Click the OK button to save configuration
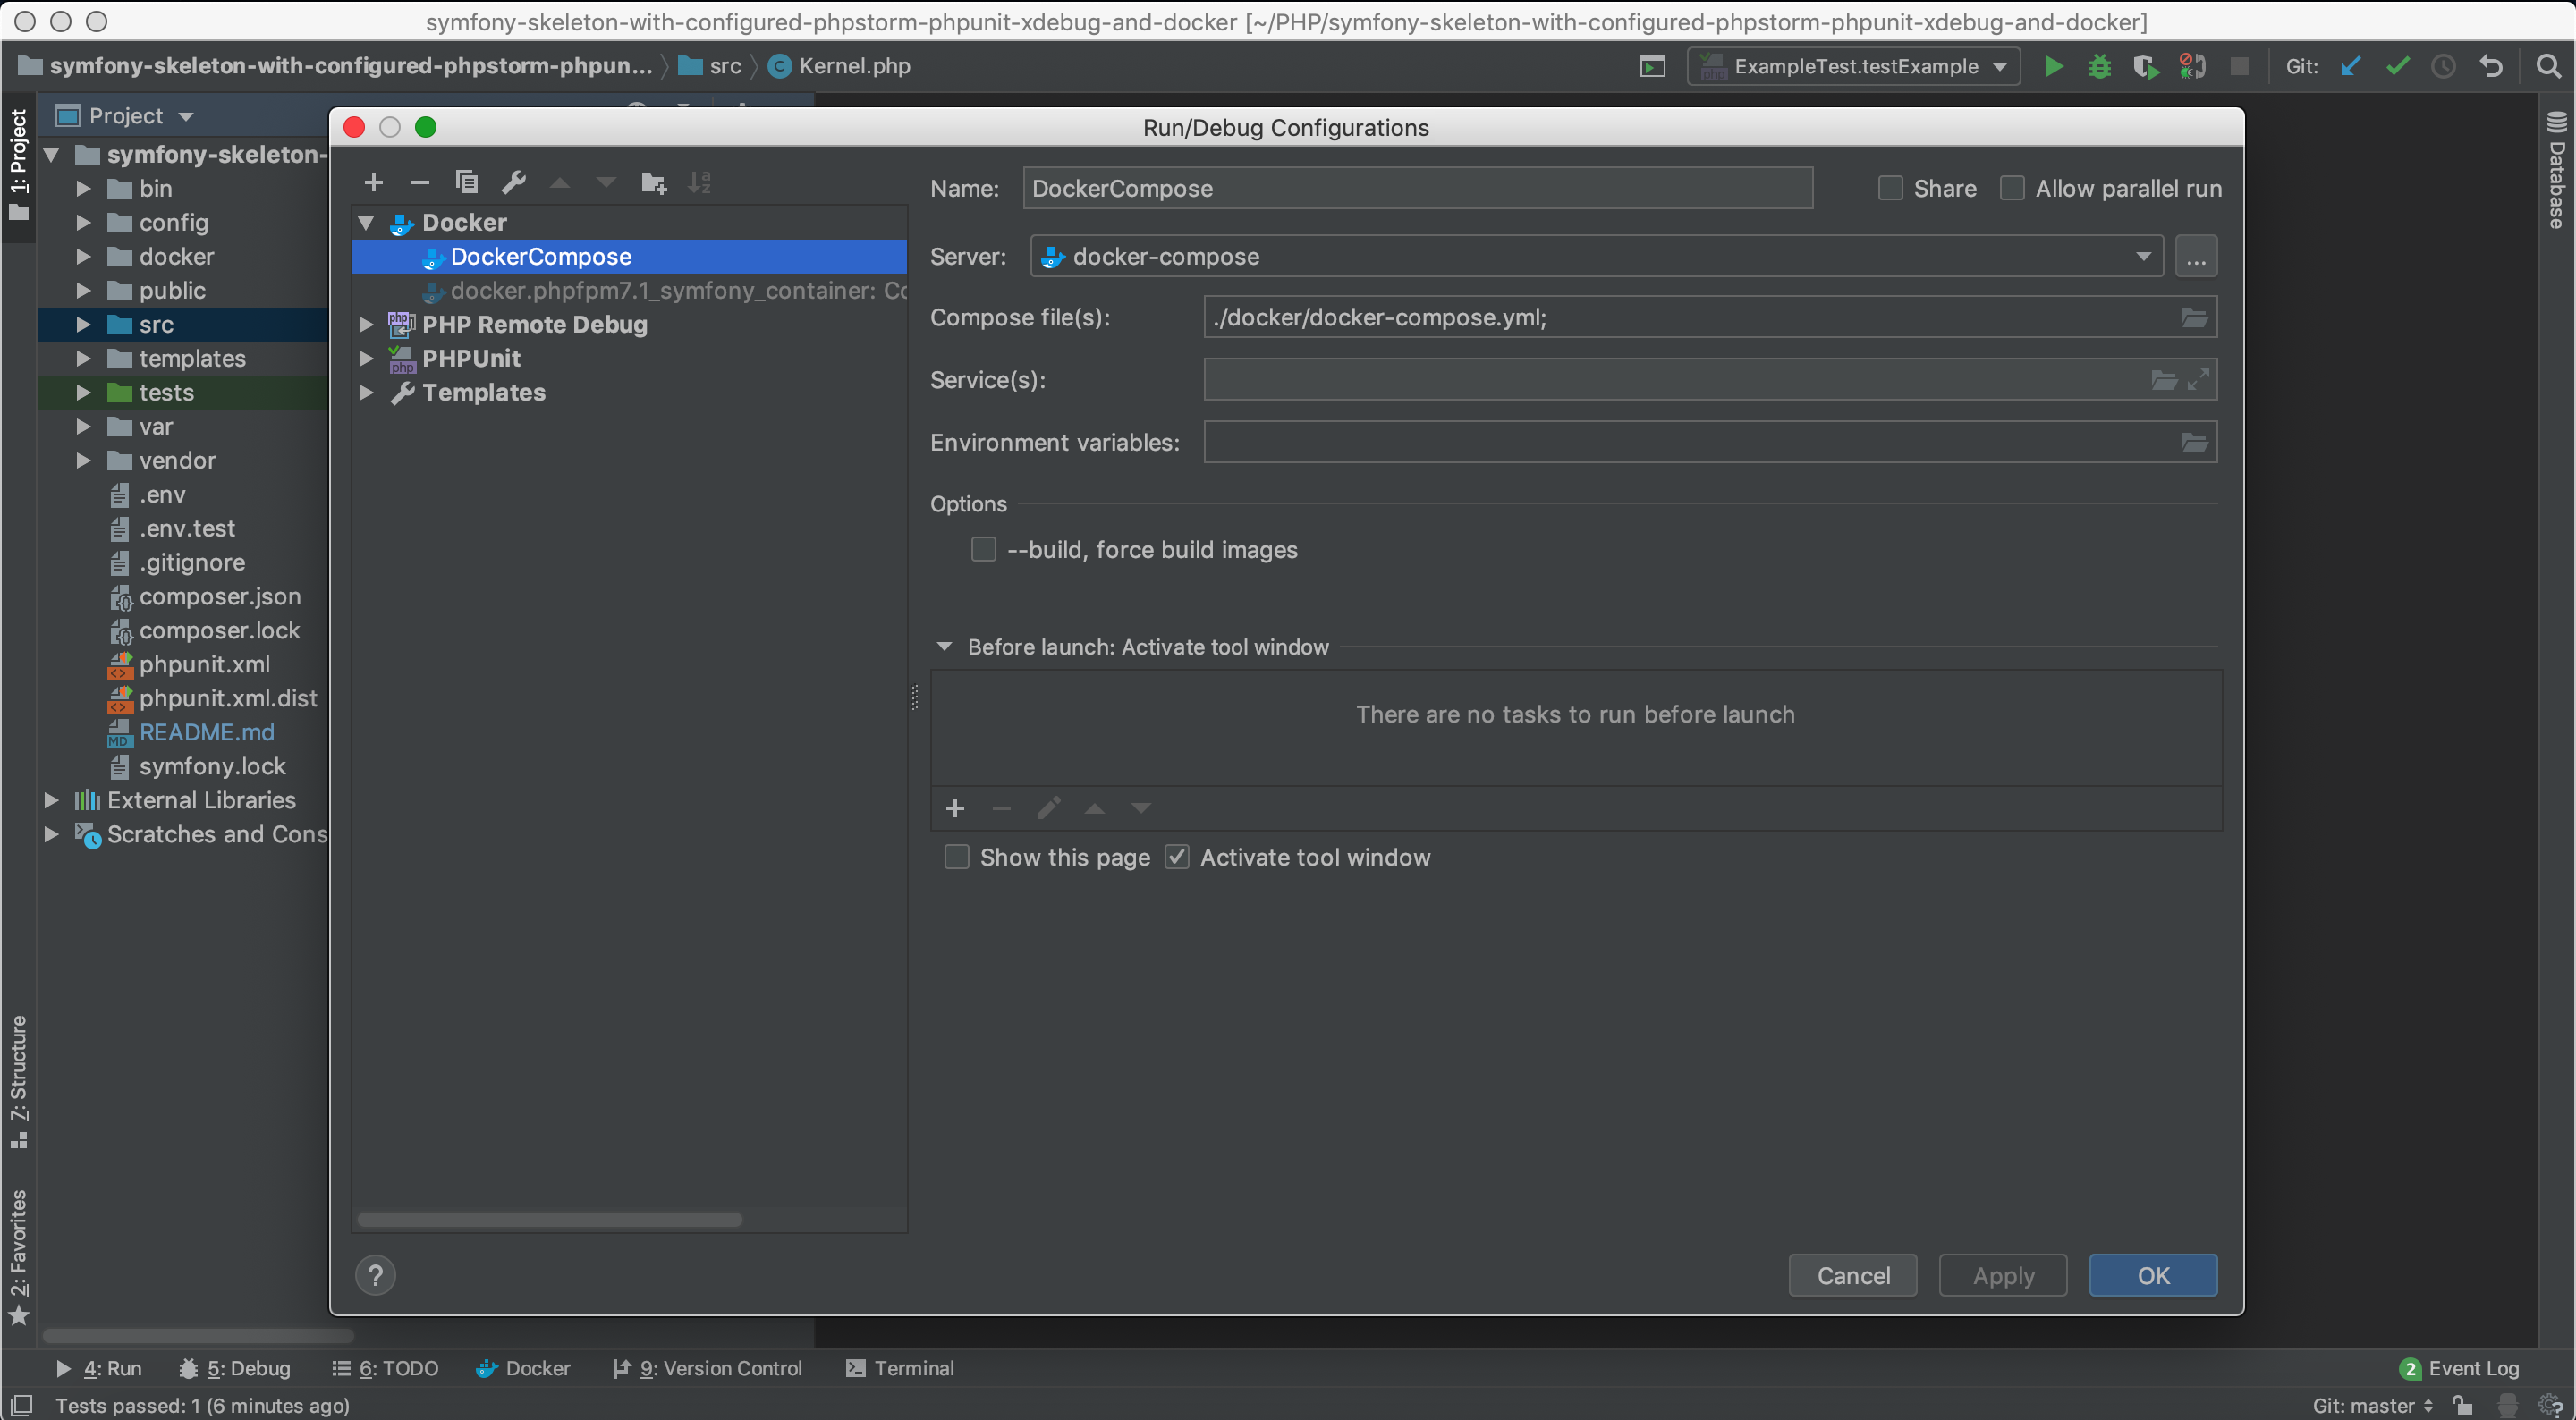 tap(2153, 1275)
